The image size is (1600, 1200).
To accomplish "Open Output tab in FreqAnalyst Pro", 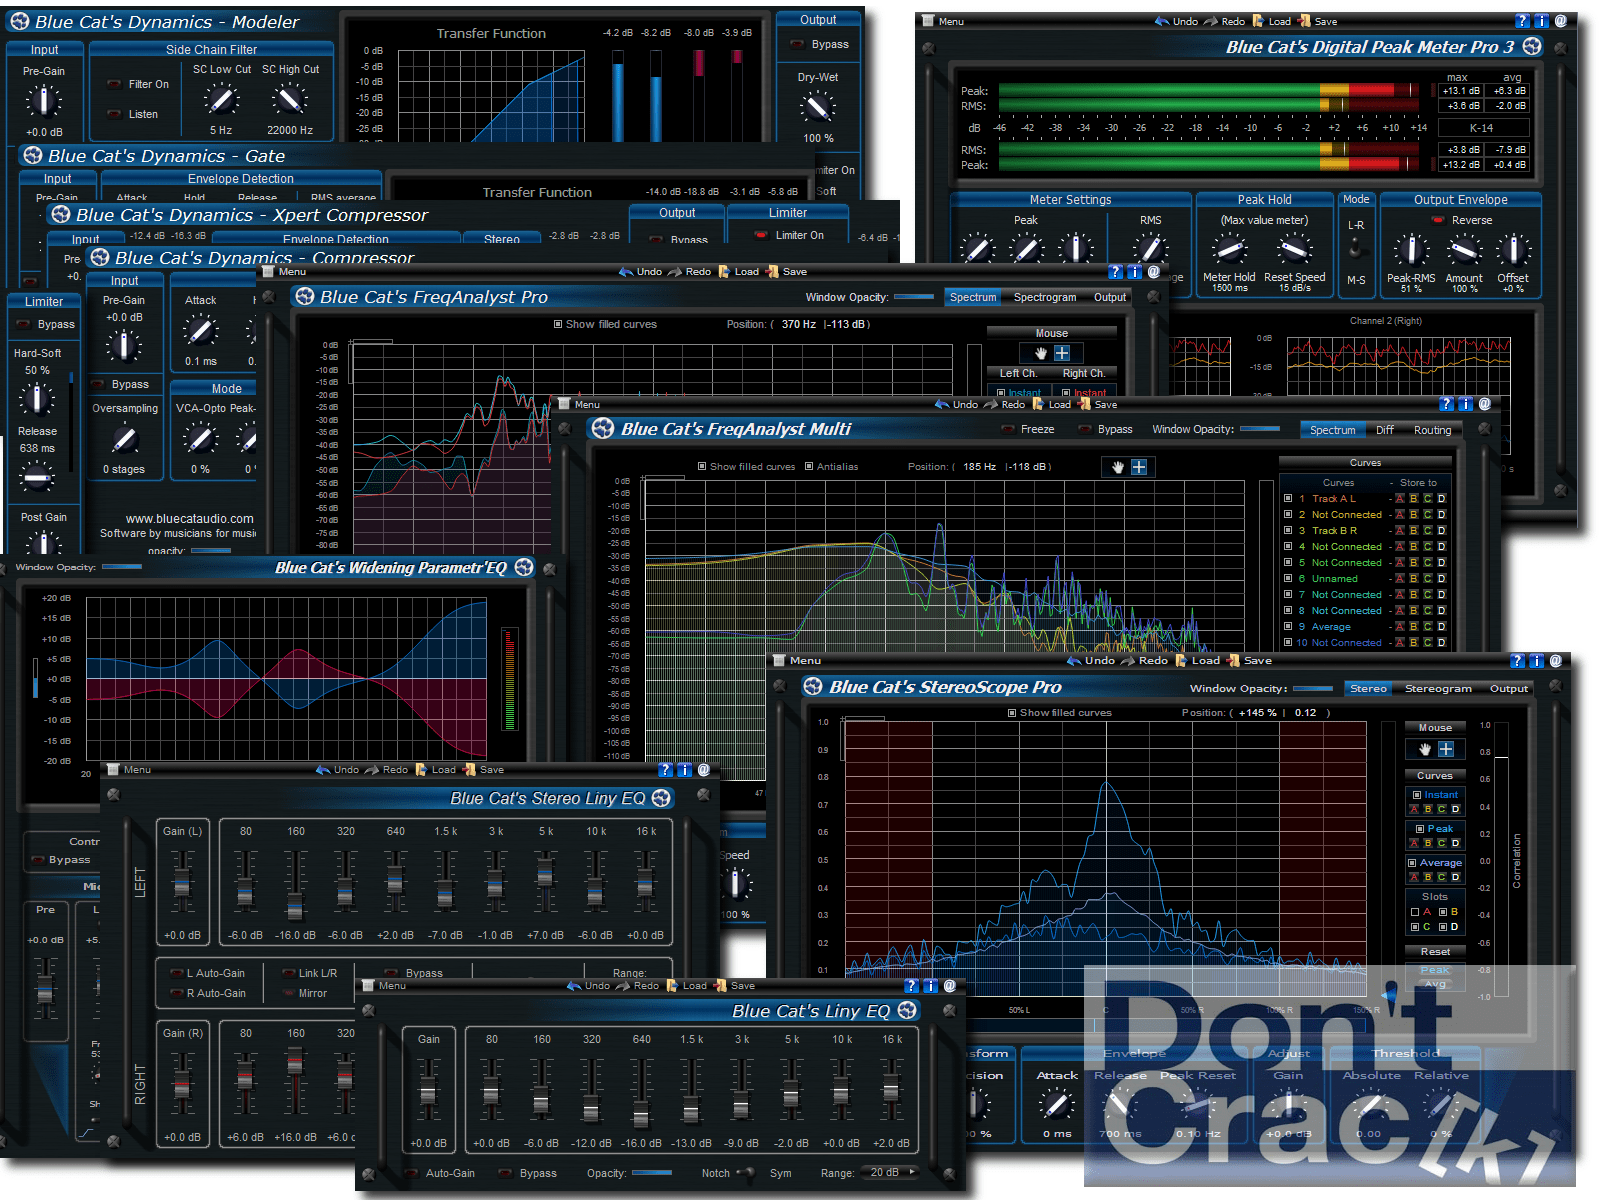I will tap(1109, 297).
